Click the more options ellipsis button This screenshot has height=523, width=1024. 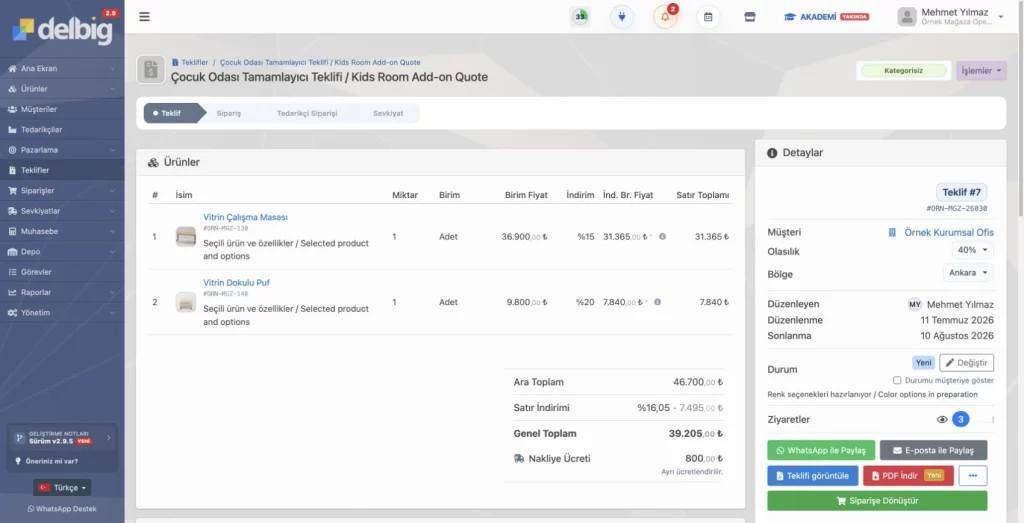click(x=972, y=475)
